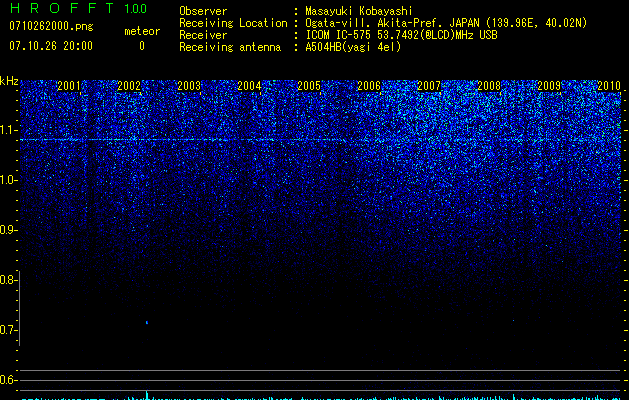The image size is (629, 400).
Task: Click the 2003 time marker
Action: coord(189,85)
